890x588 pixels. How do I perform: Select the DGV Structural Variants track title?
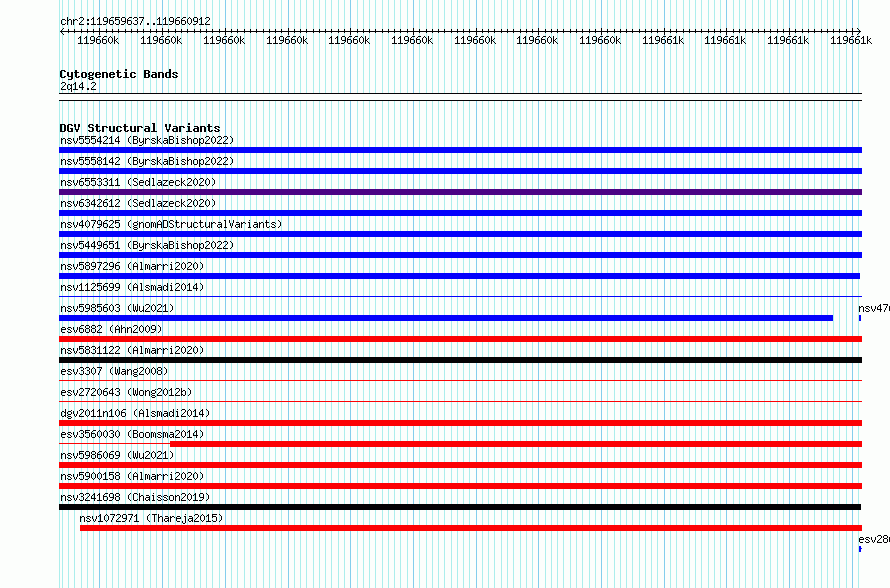pos(140,128)
